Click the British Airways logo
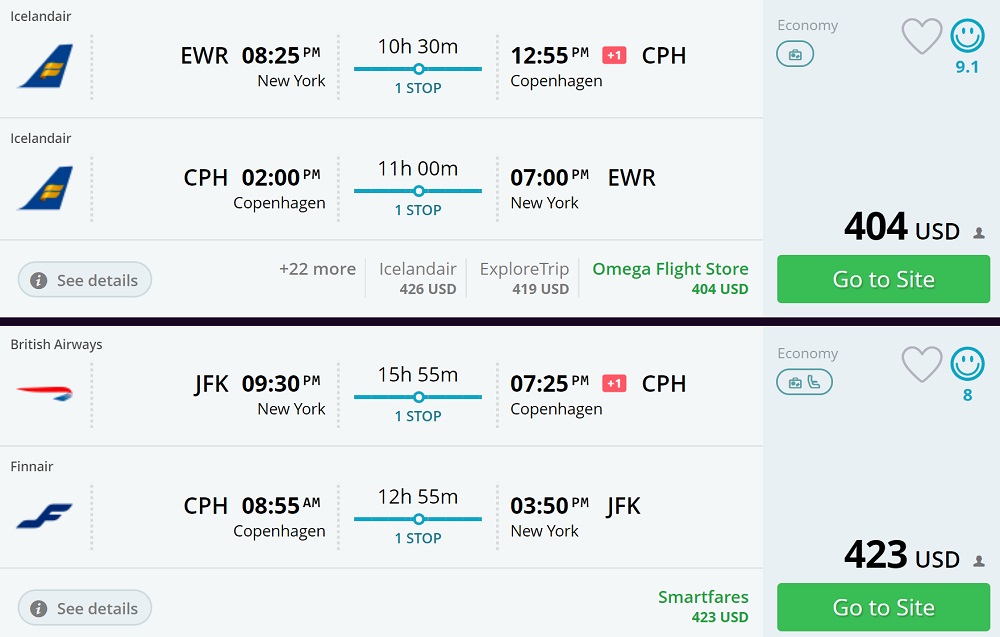The height and width of the screenshot is (637, 1000). click(x=45, y=392)
